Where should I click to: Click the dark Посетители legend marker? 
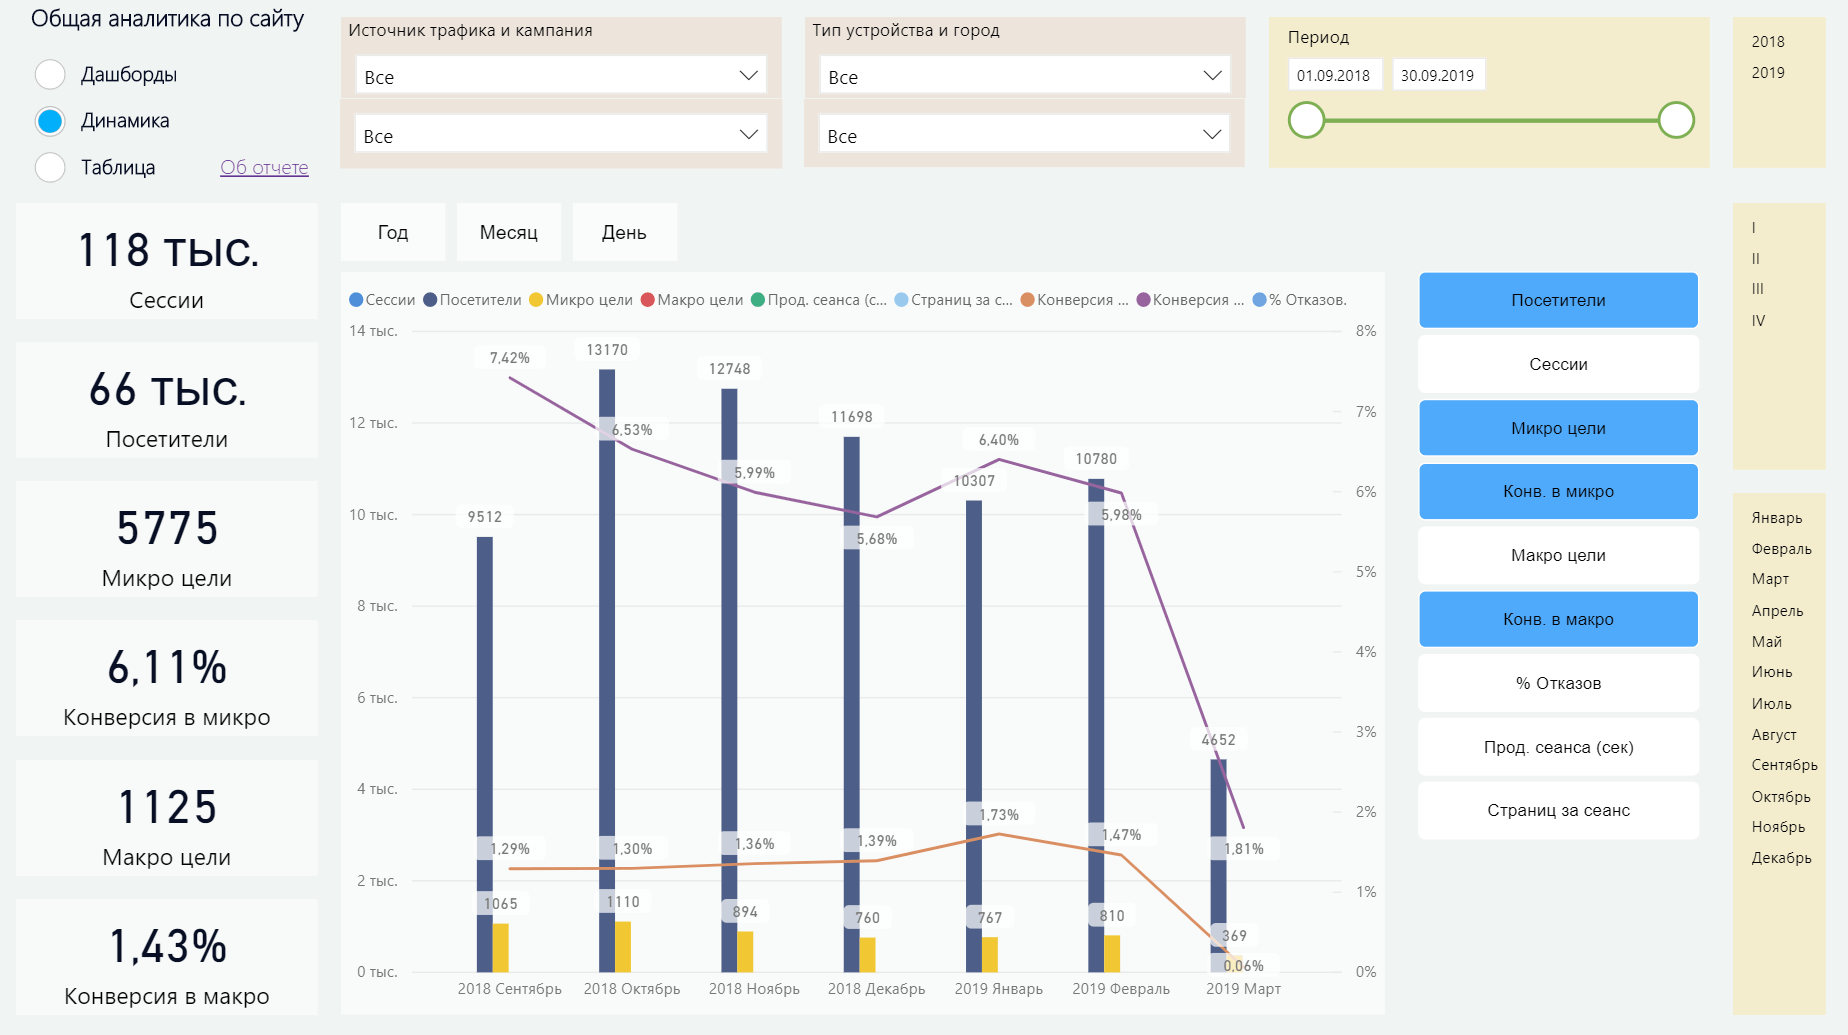(x=430, y=300)
